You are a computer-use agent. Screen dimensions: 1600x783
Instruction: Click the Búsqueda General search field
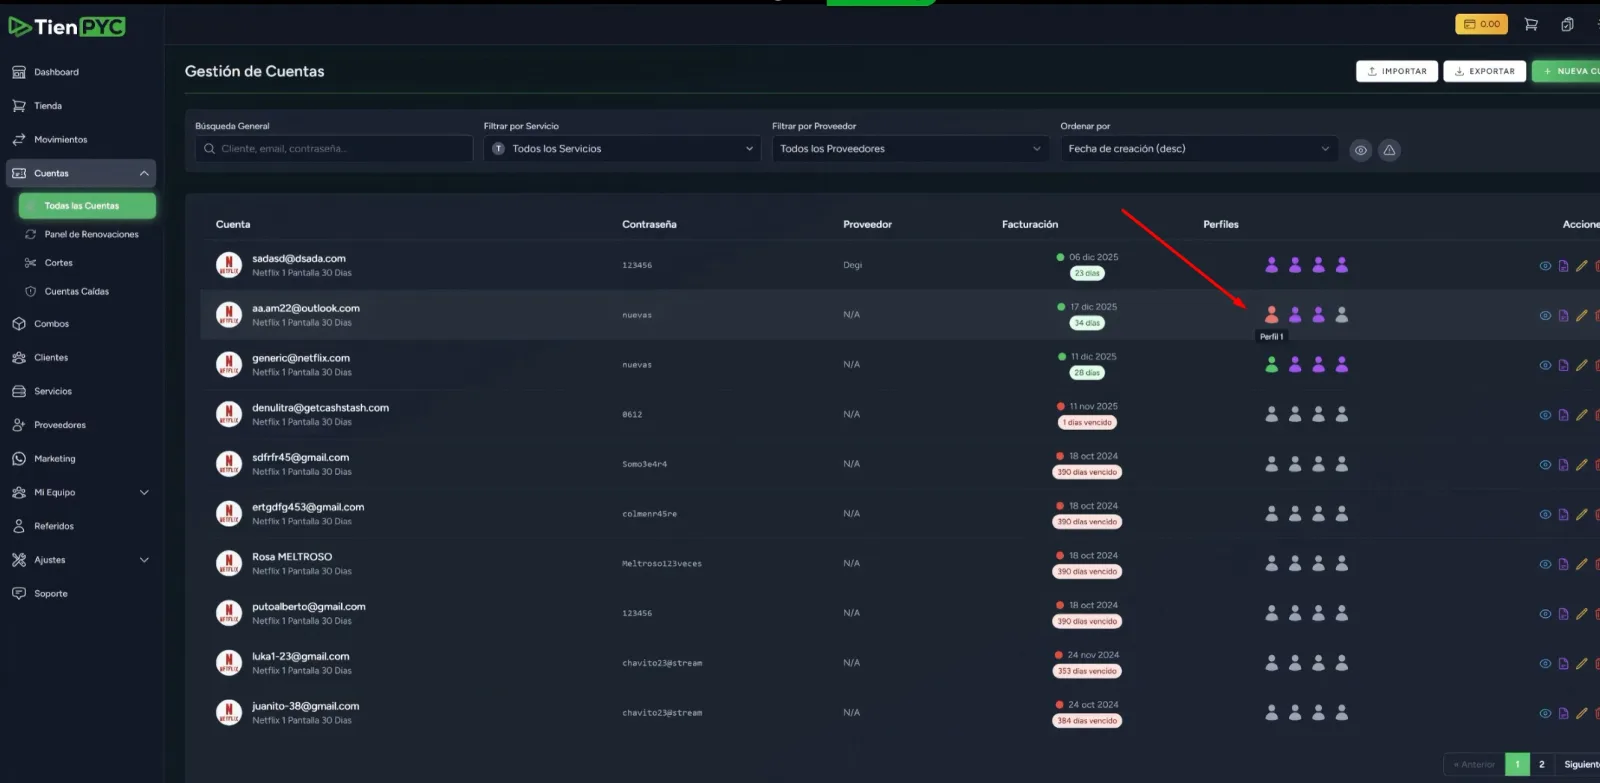(334, 149)
